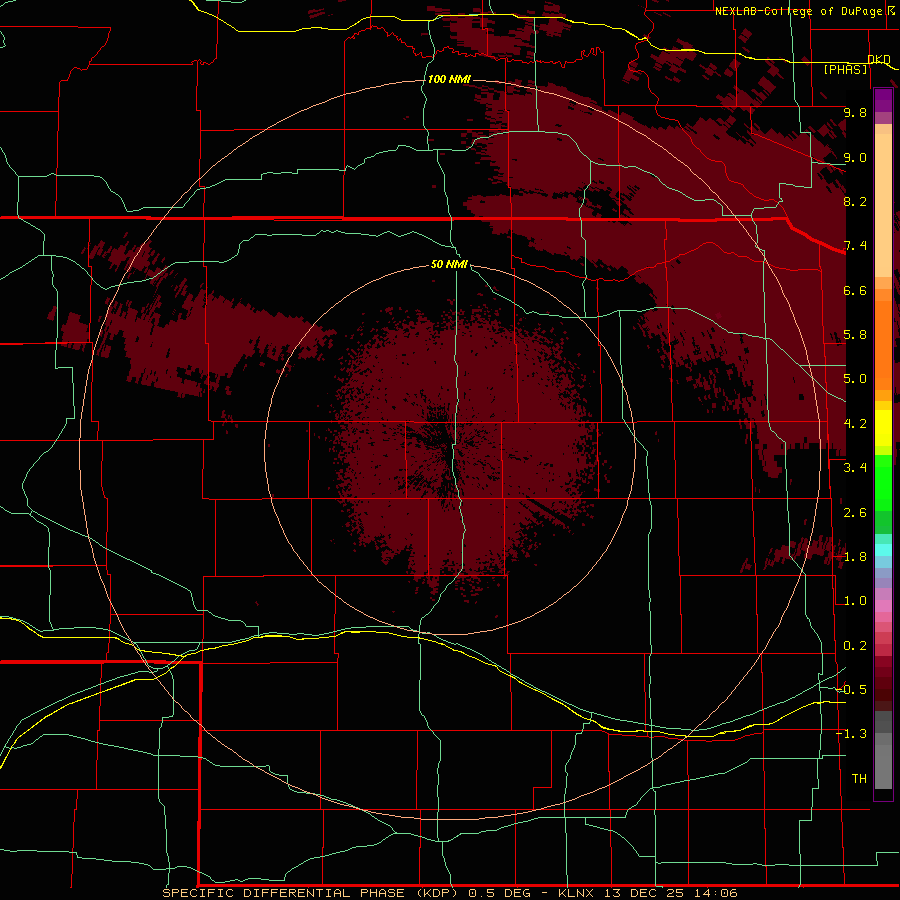Click the radar site center with radial spokes
Image resolution: width=900 pixels, height=900 pixels.
449,449
